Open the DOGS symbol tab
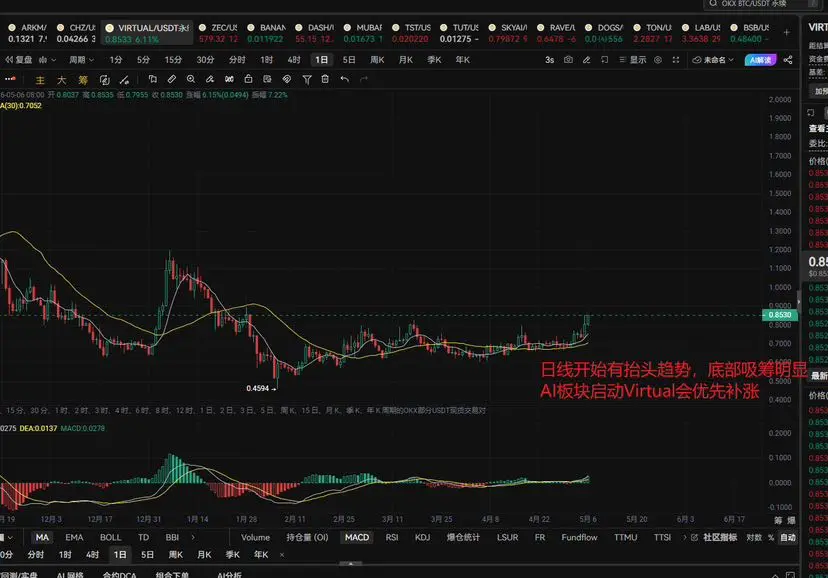The image size is (828, 578). [605, 33]
